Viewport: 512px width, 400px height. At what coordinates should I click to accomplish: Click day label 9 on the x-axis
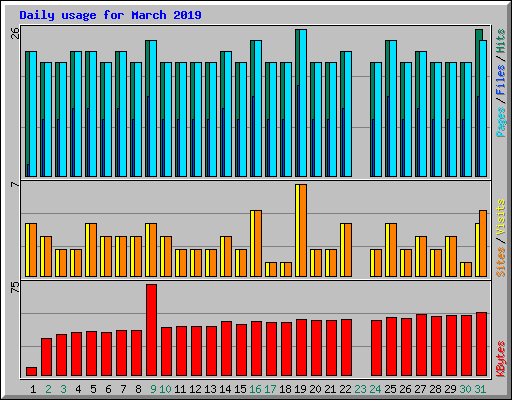(x=153, y=389)
